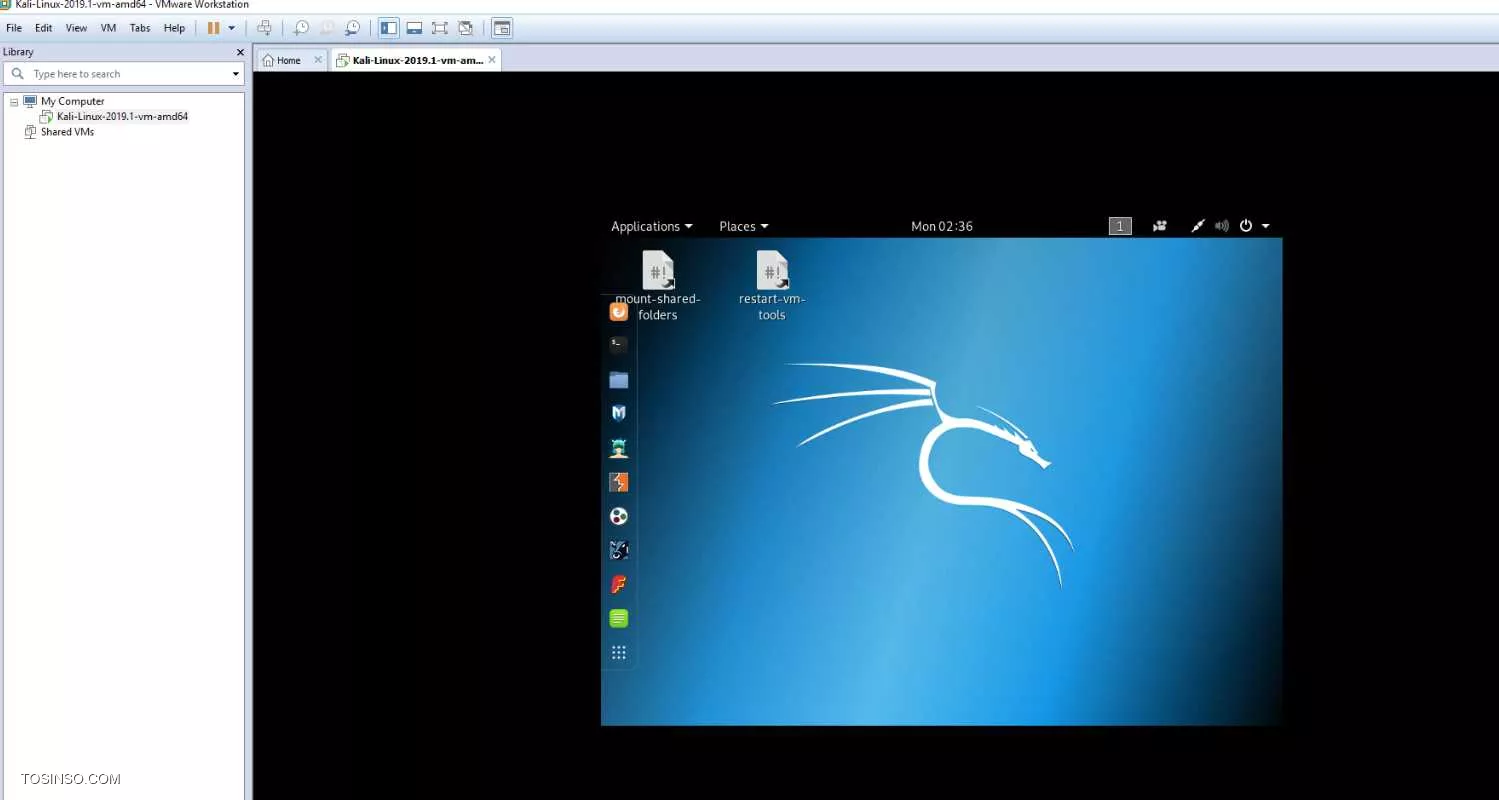Click the Mon 02:36 clock in Kali
1499x800 pixels.
(x=941, y=226)
